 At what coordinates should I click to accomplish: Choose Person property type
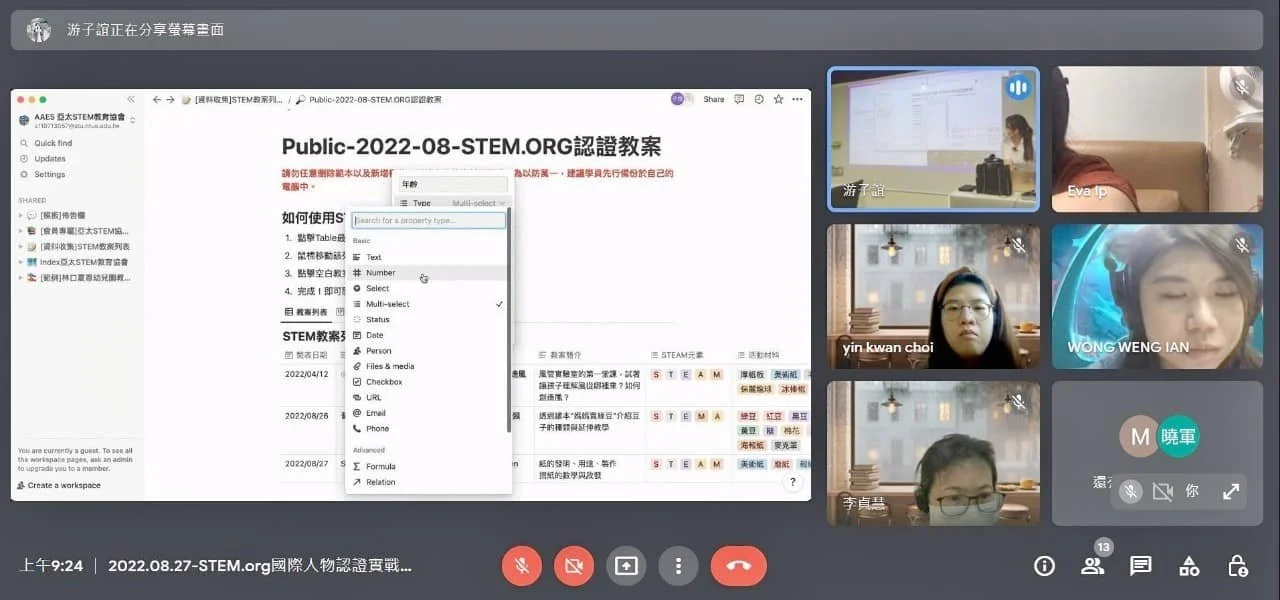428,351
